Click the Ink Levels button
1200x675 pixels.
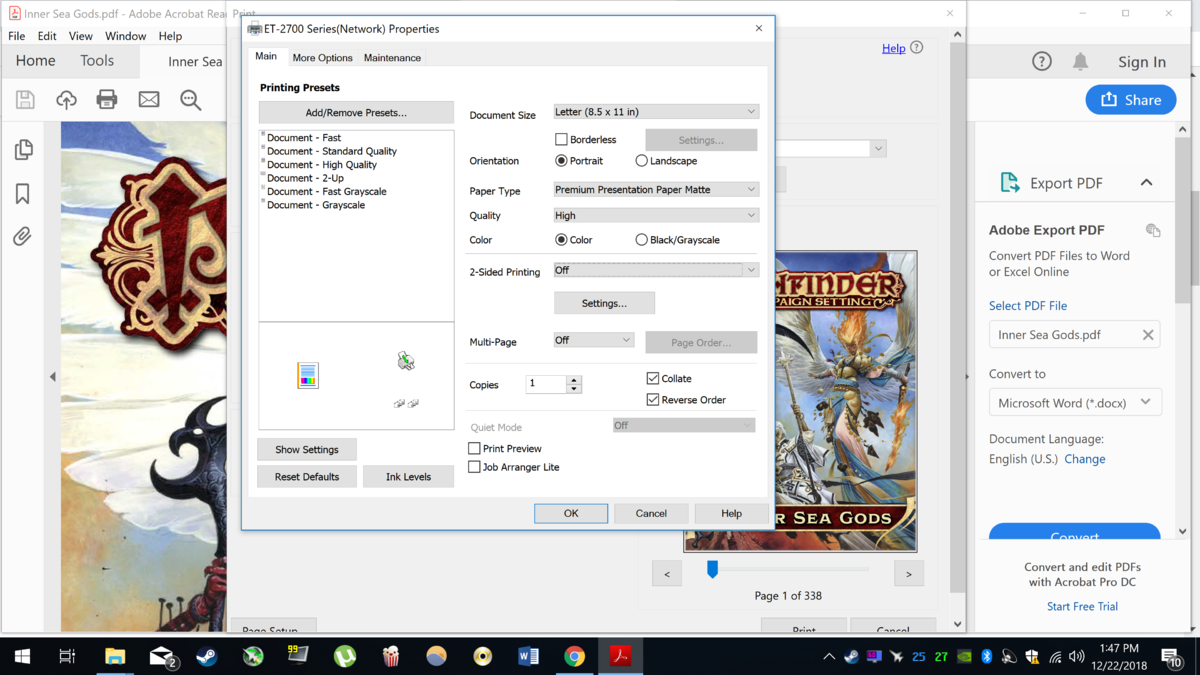[x=408, y=477]
